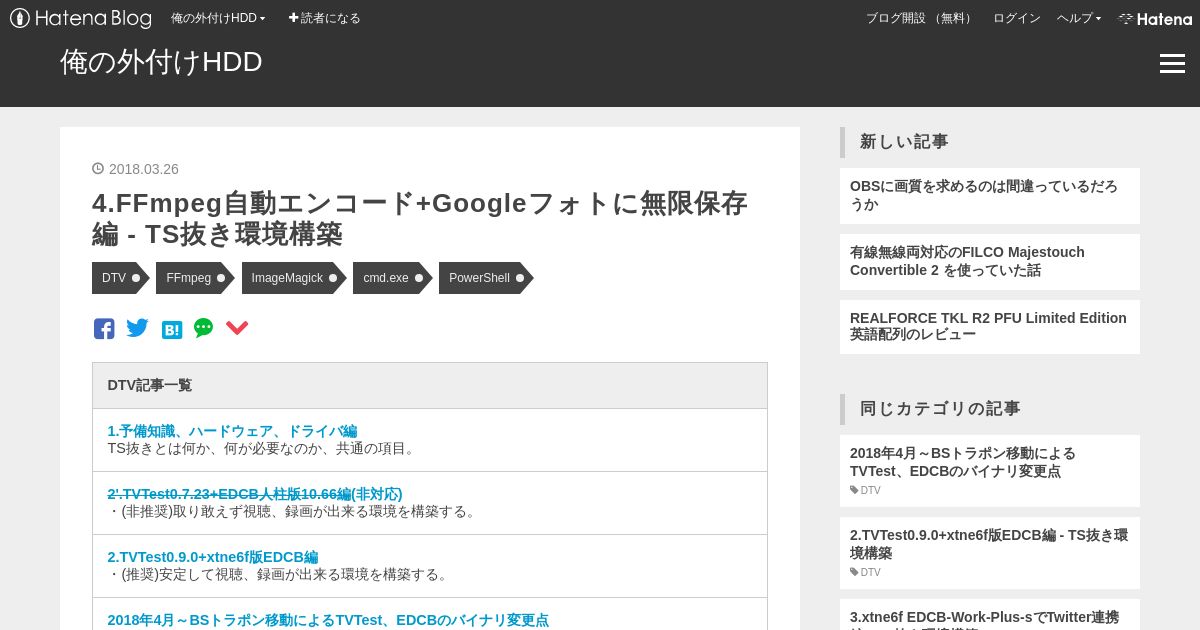Open 1.予備知識、ハードウェア、ドライバ編 link

[232, 431]
